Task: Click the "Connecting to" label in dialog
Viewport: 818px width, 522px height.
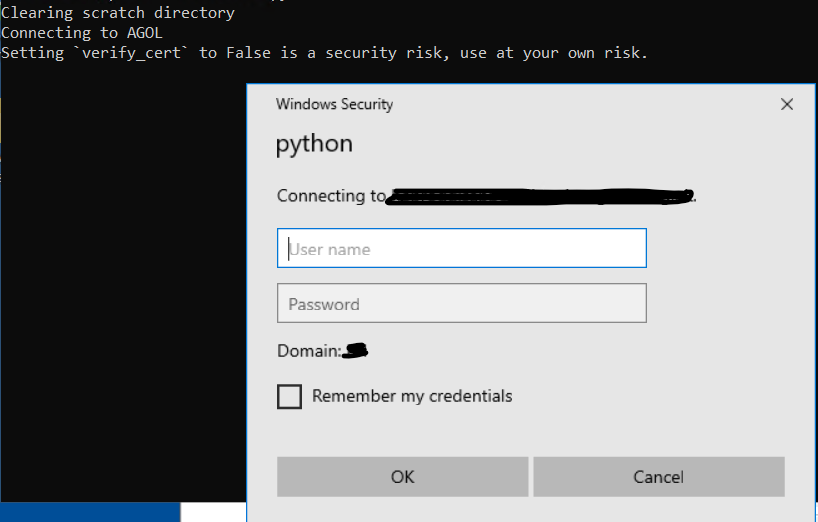Action: [330, 196]
